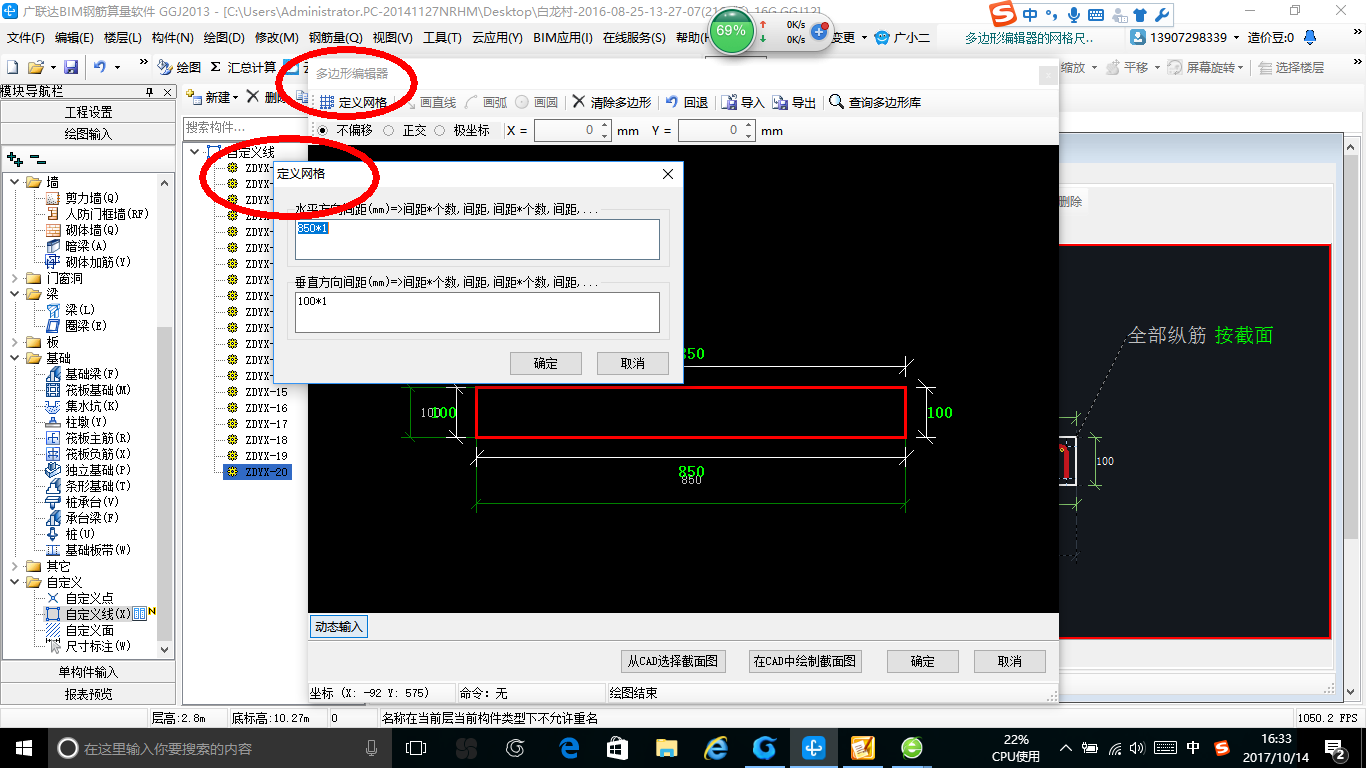Open the 编辑(E) menu

(74, 38)
